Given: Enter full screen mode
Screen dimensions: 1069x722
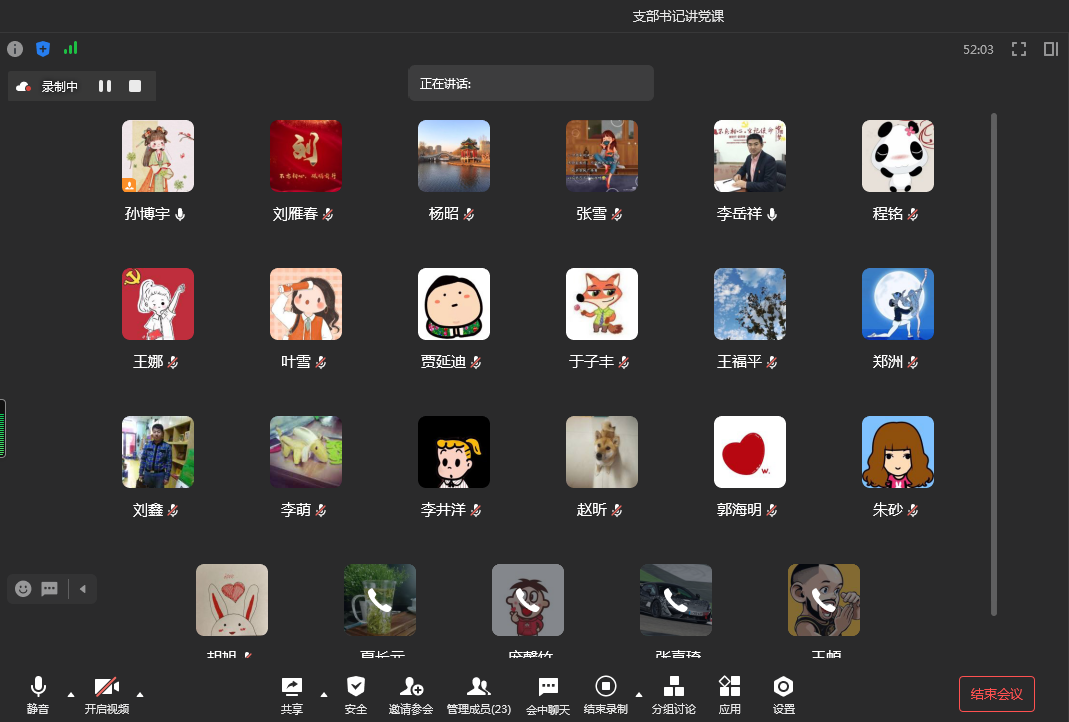Looking at the screenshot, I should [x=1019, y=49].
